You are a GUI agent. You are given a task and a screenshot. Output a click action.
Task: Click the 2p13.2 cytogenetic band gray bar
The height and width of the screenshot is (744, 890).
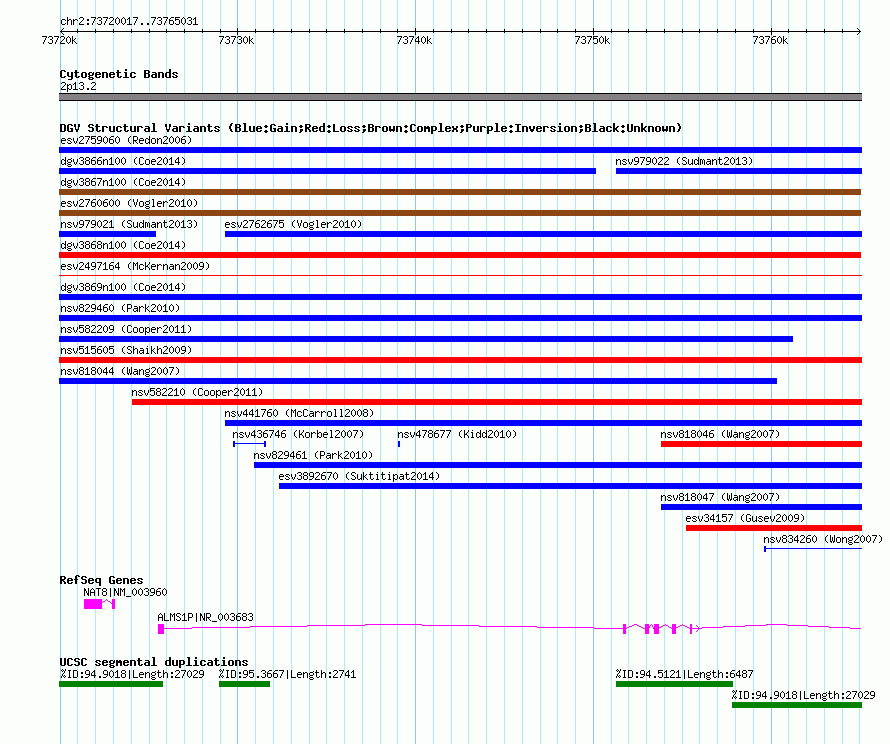(460, 97)
